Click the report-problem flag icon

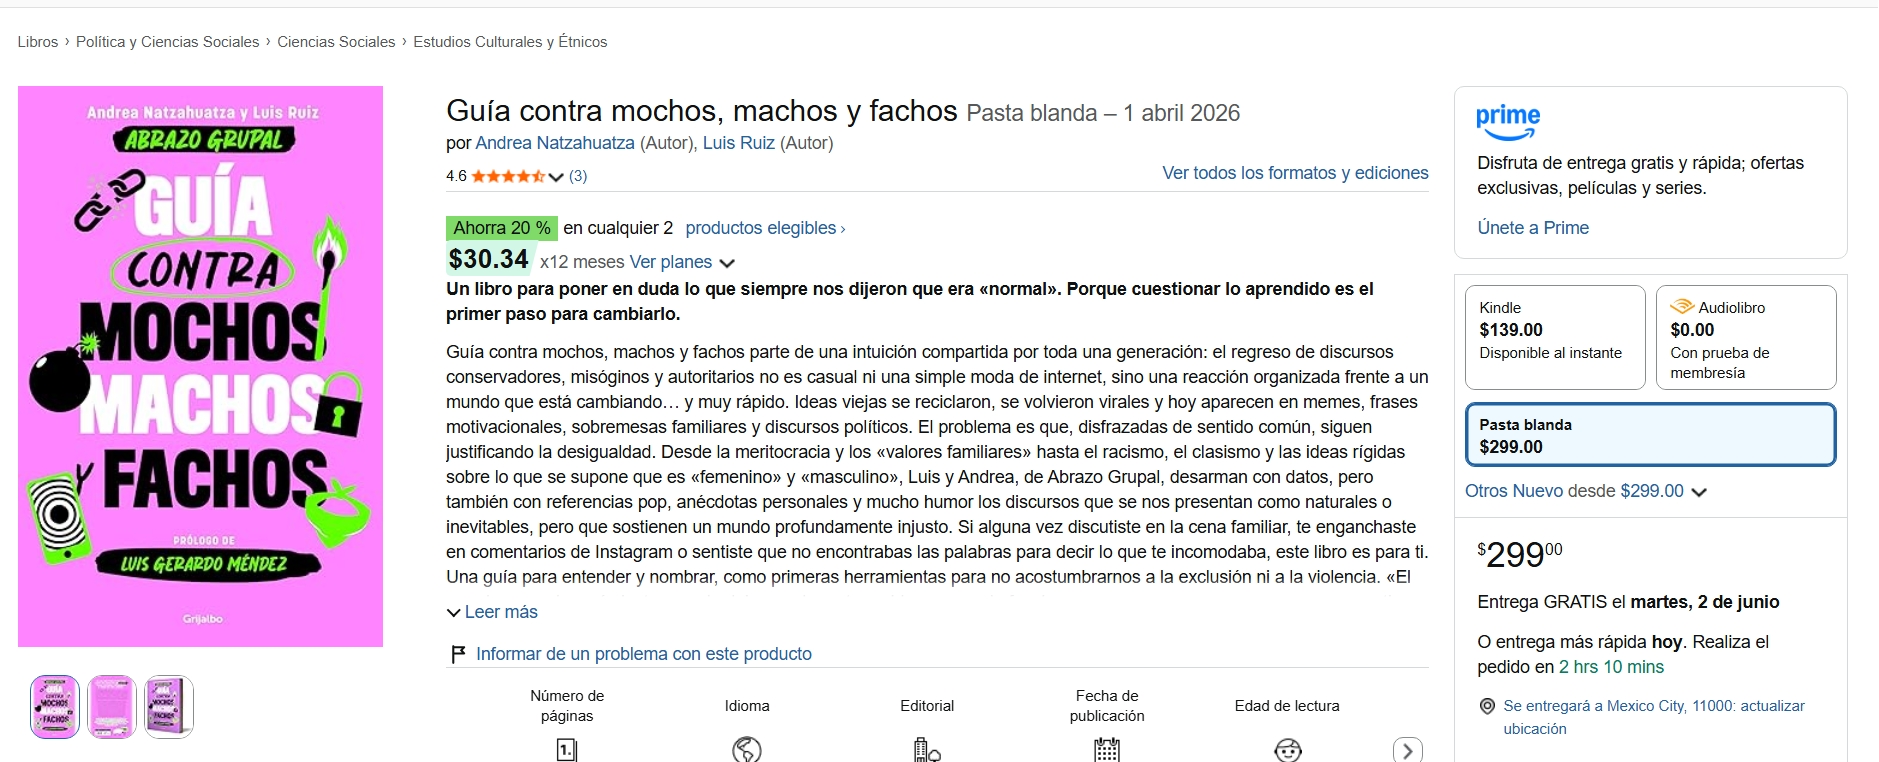pyautogui.click(x=458, y=654)
